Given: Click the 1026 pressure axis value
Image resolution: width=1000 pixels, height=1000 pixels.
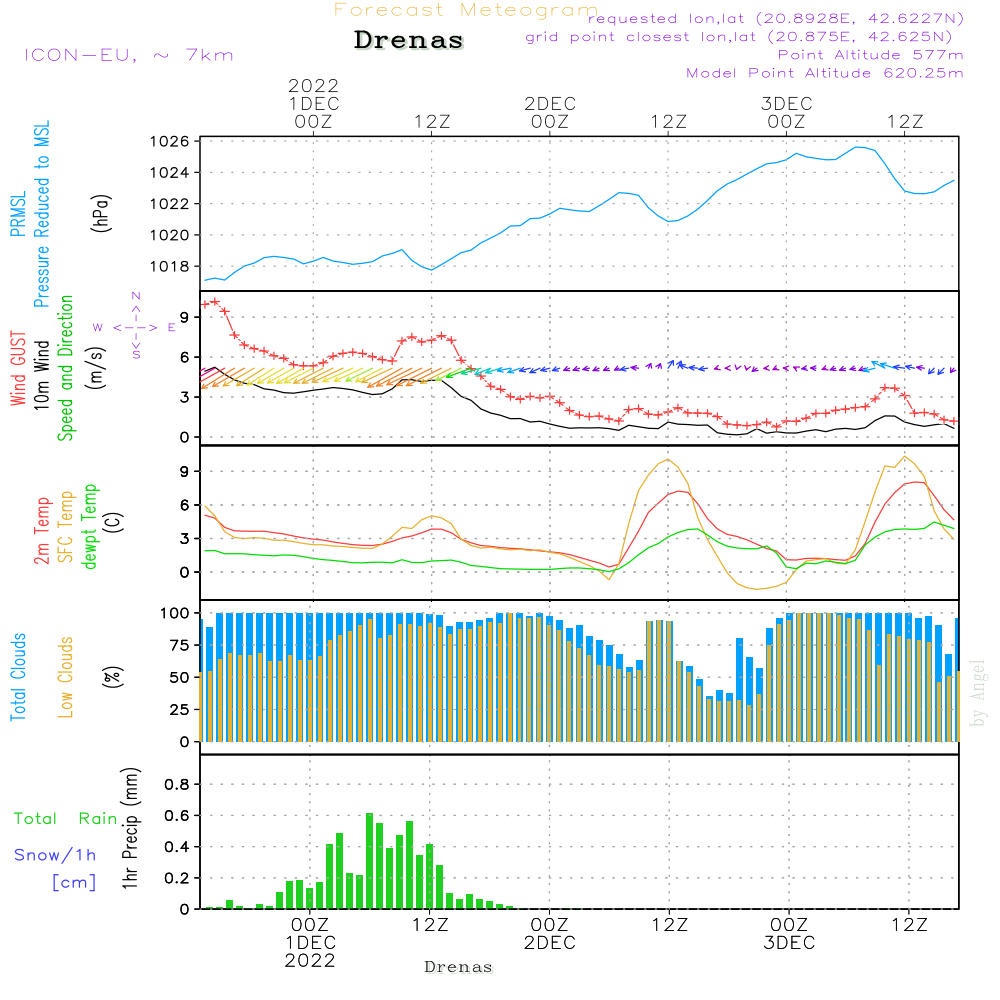Looking at the screenshot, I should point(170,142).
